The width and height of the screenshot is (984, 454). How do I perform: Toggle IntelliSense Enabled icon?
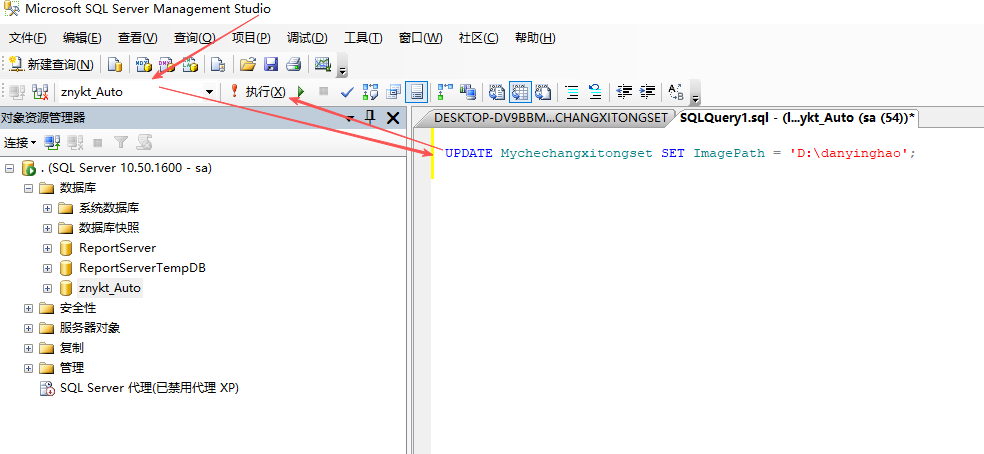point(417,92)
